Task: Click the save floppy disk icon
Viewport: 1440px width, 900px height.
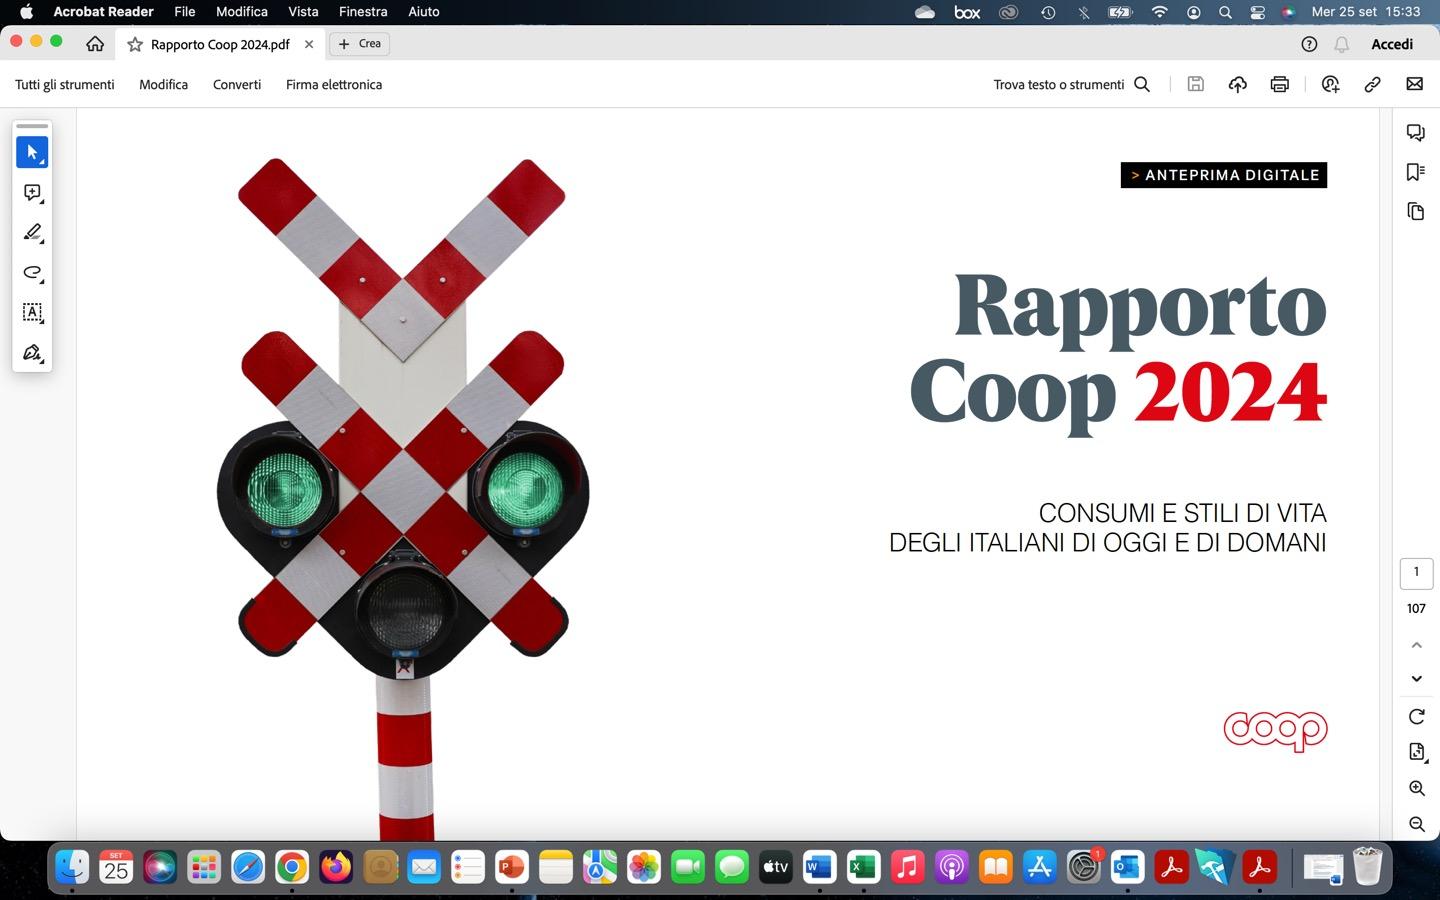Action: 1195,84
